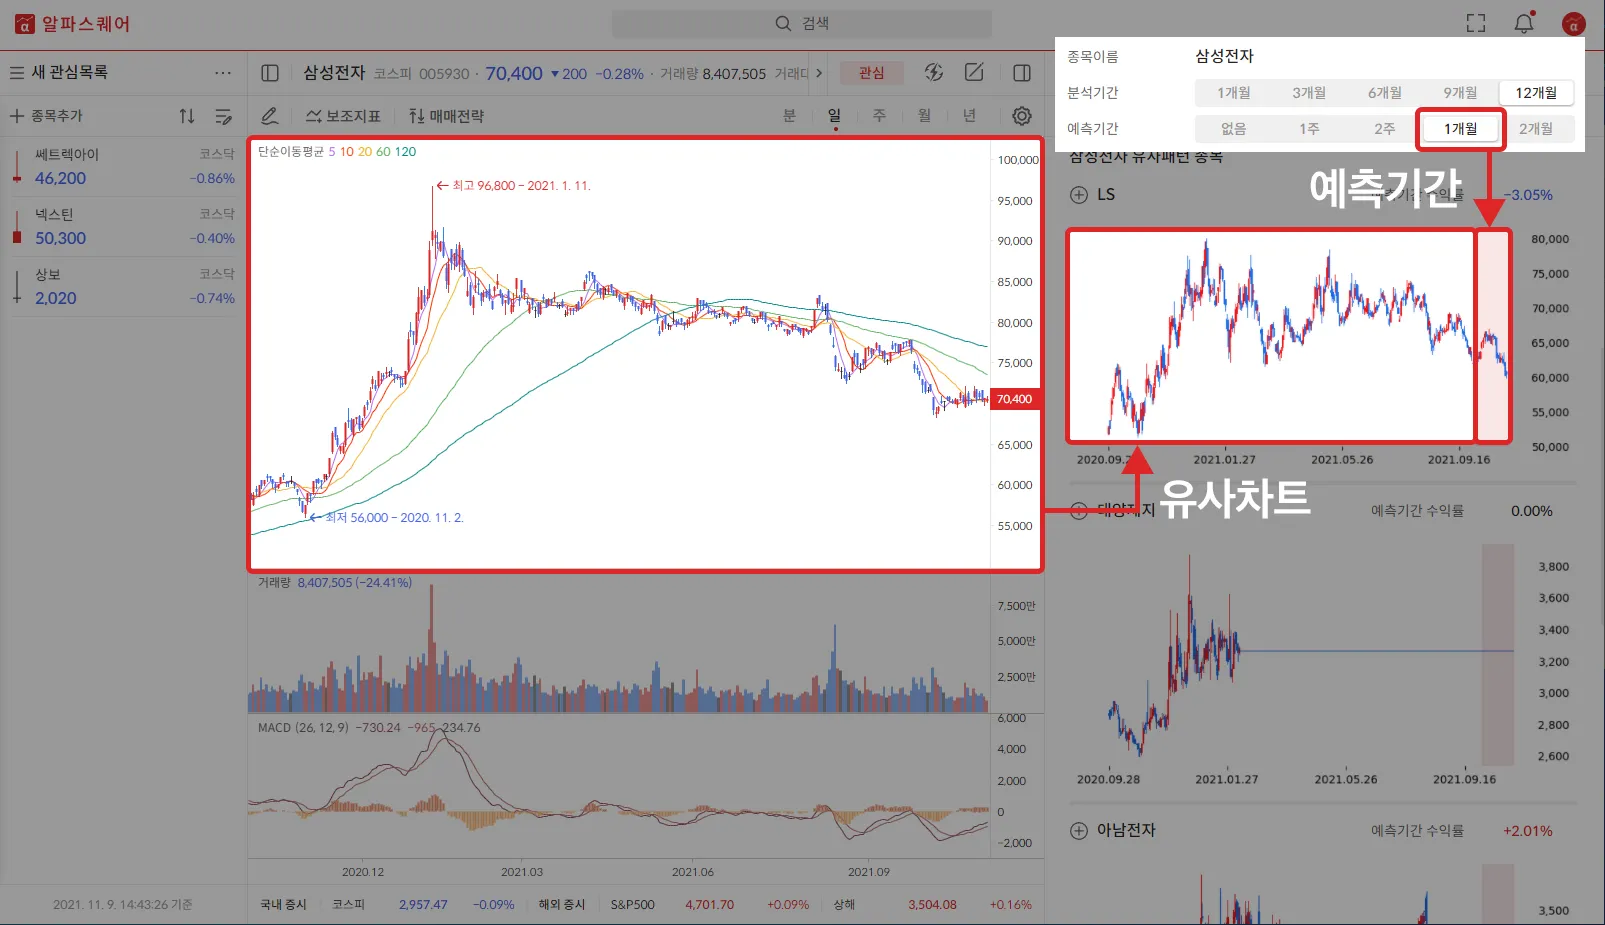
Task: Set 예측기간 to 2개월
Action: point(1536,129)
